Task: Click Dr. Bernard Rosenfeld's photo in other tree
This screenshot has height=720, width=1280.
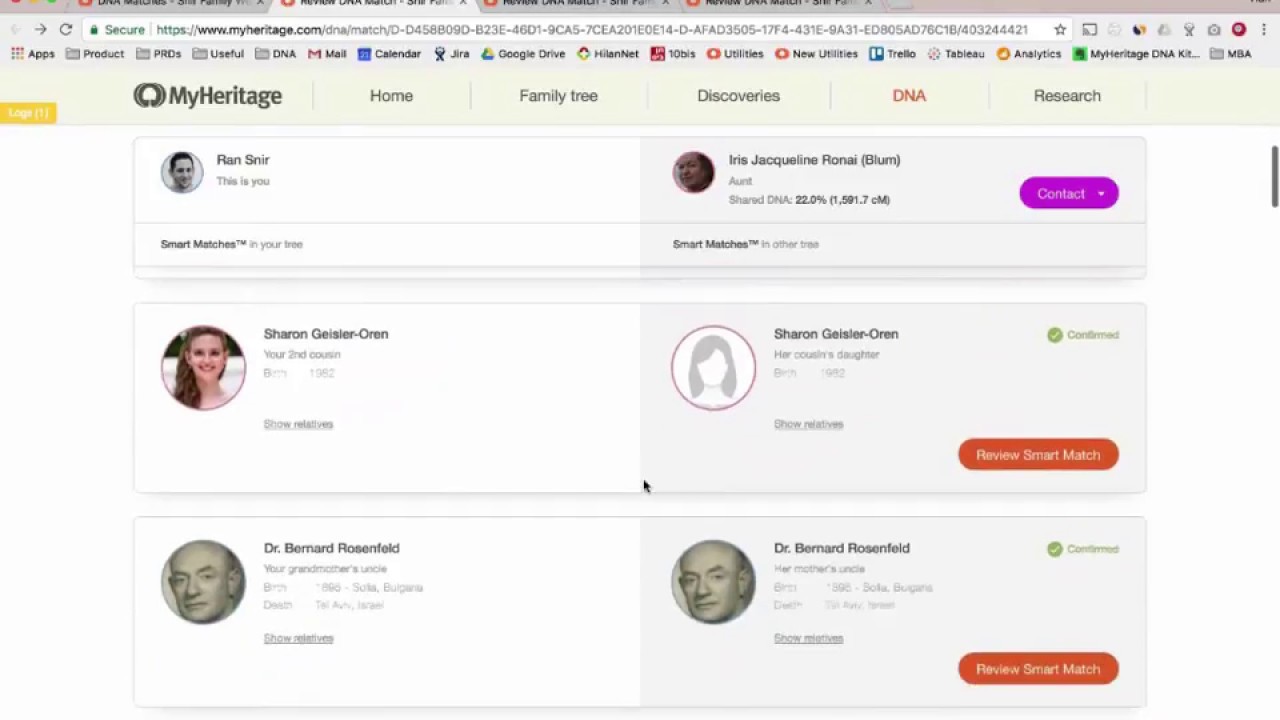Action: click(x=713, y=581)
